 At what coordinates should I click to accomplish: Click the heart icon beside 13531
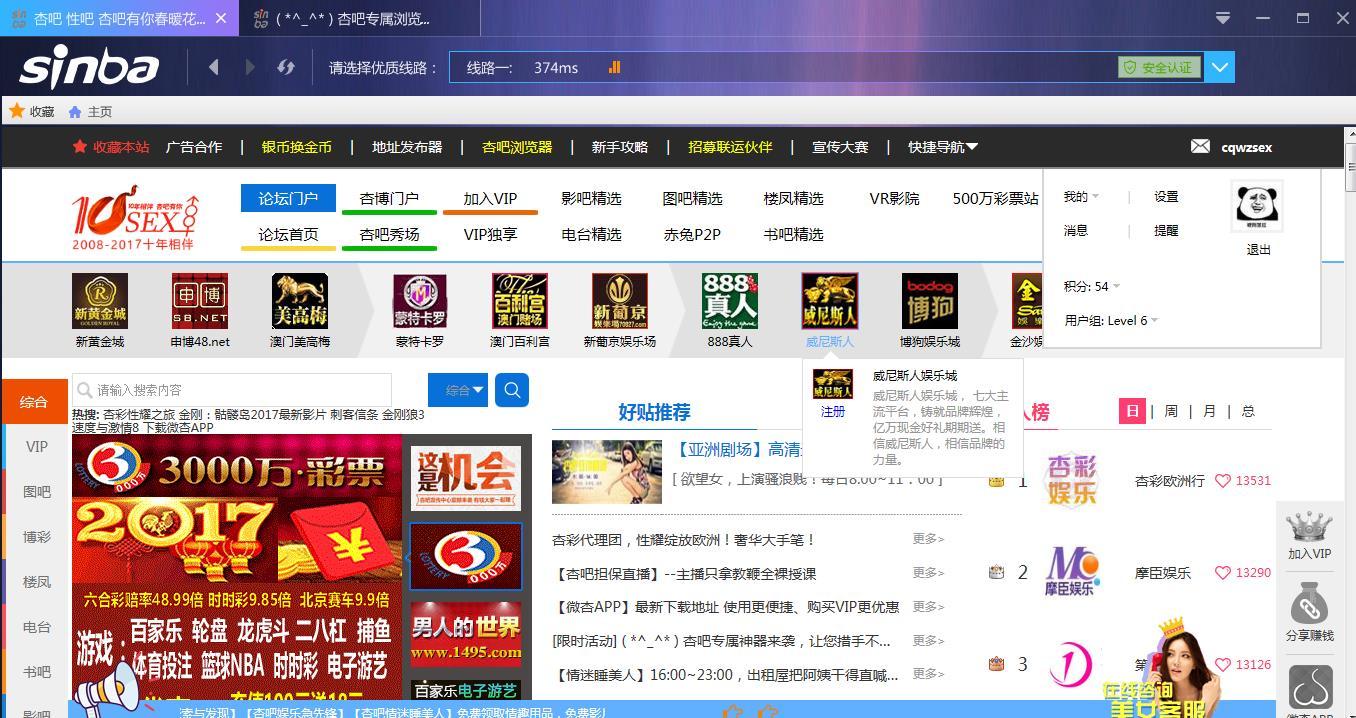(x=1222, y=480)
